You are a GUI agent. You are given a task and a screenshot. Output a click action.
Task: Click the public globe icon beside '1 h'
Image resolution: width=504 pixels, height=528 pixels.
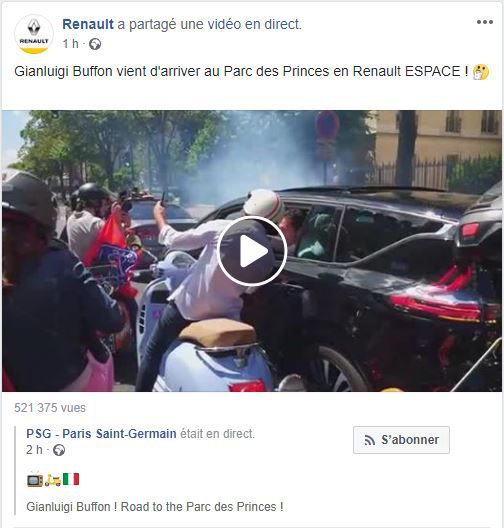coord(95,44)
